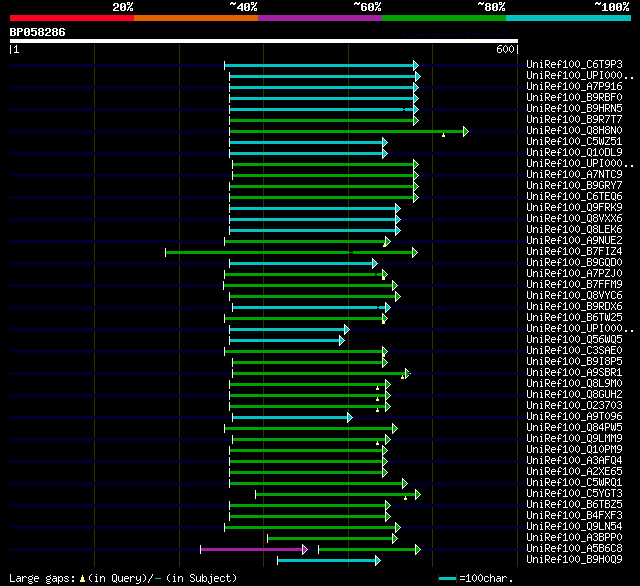The image size is (640, 586).
Task: Open the UniRef100_B9R7T7 hit label
Action: click(574, 120)
